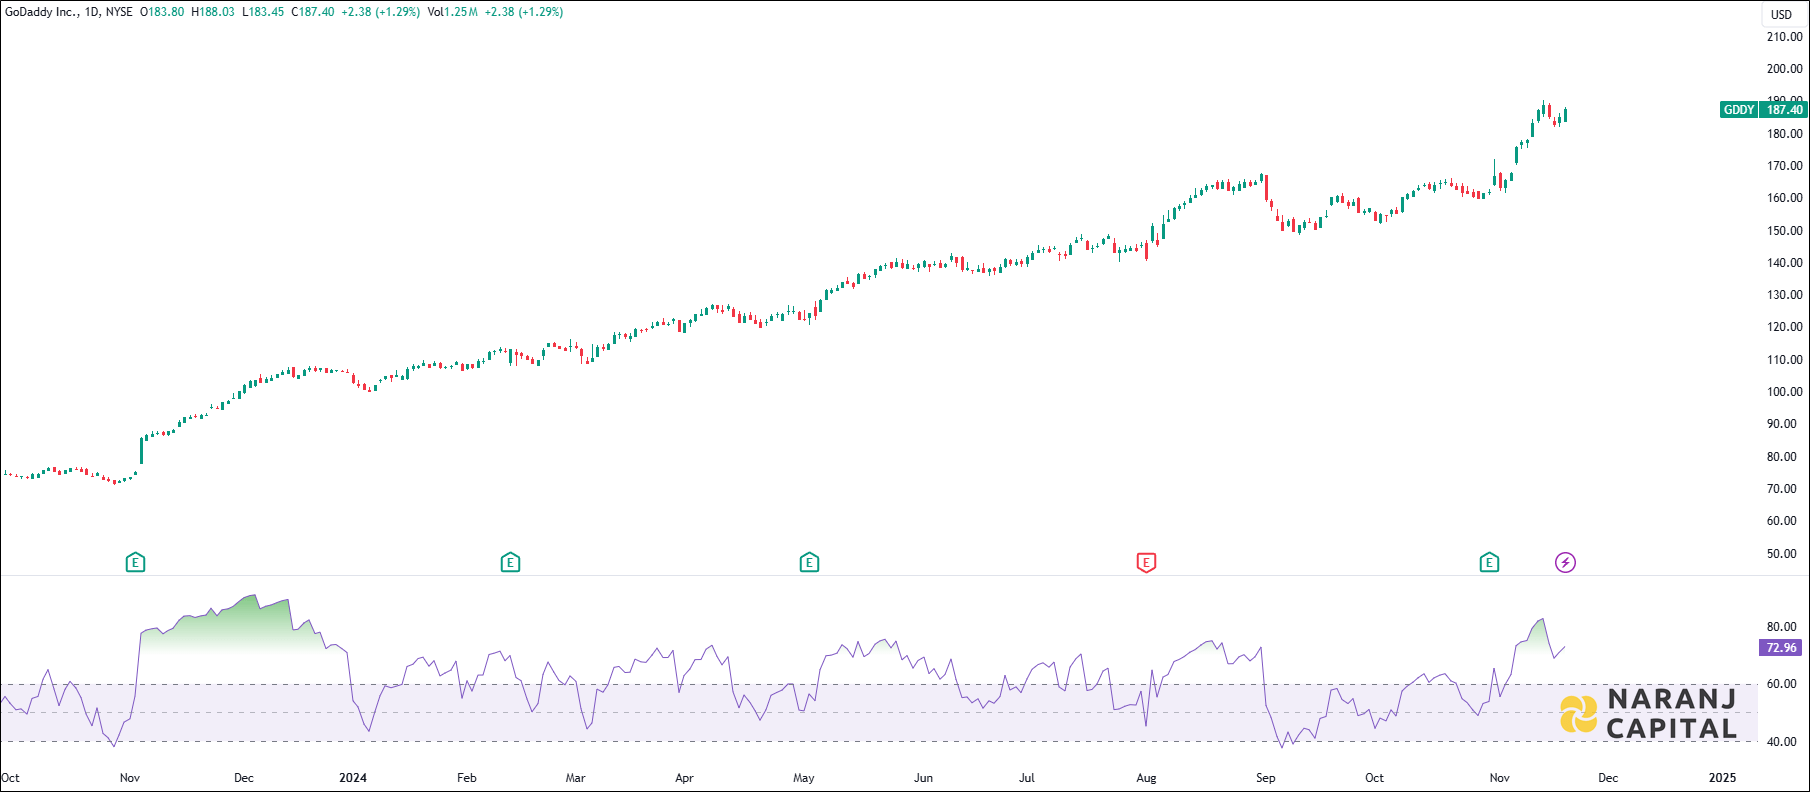Click the May label on time axis

(804, 778)
